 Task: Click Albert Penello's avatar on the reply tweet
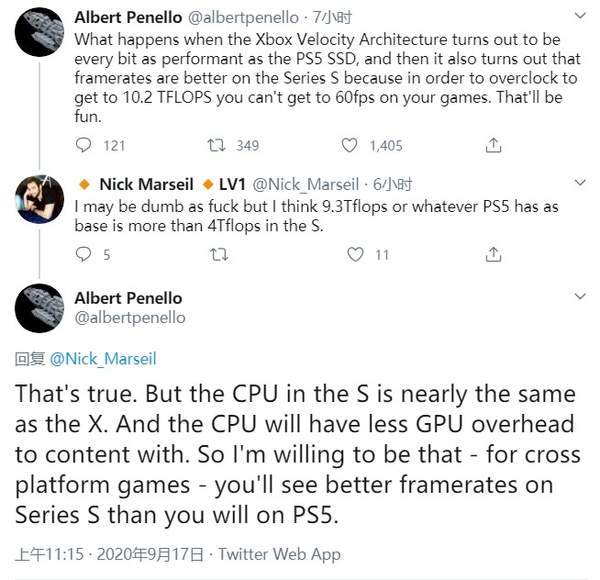(39, 308)
